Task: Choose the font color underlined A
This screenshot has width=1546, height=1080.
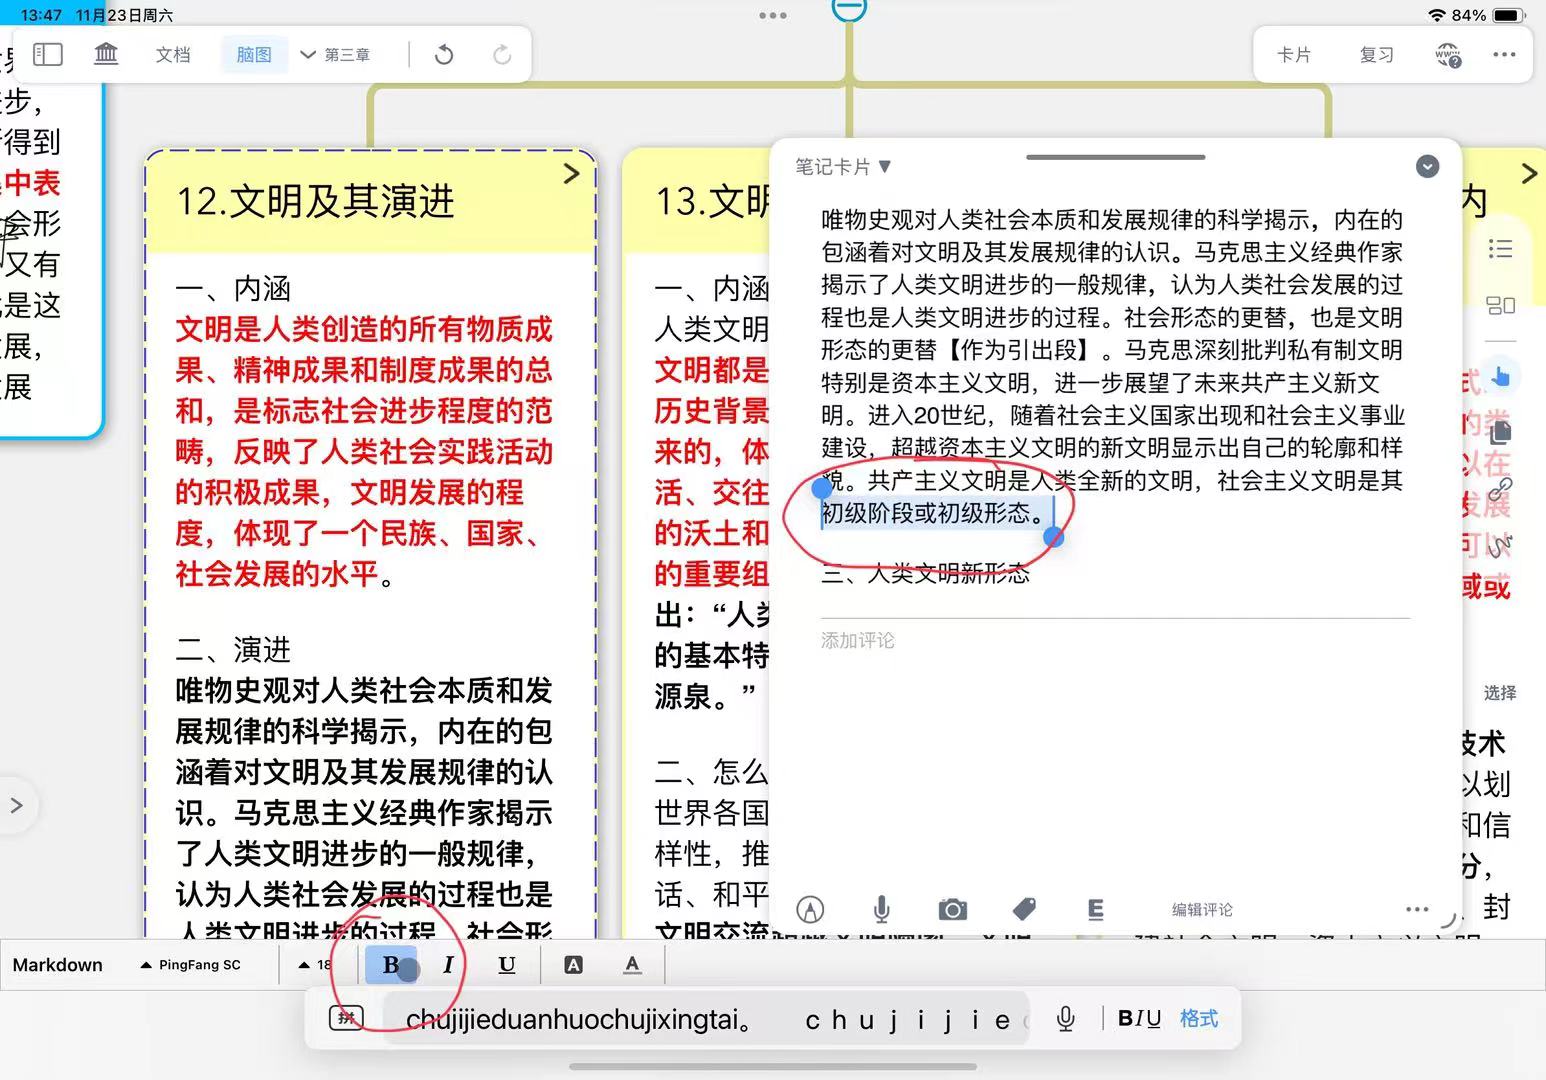Action: pyautogui.click(x=632, y=965)
